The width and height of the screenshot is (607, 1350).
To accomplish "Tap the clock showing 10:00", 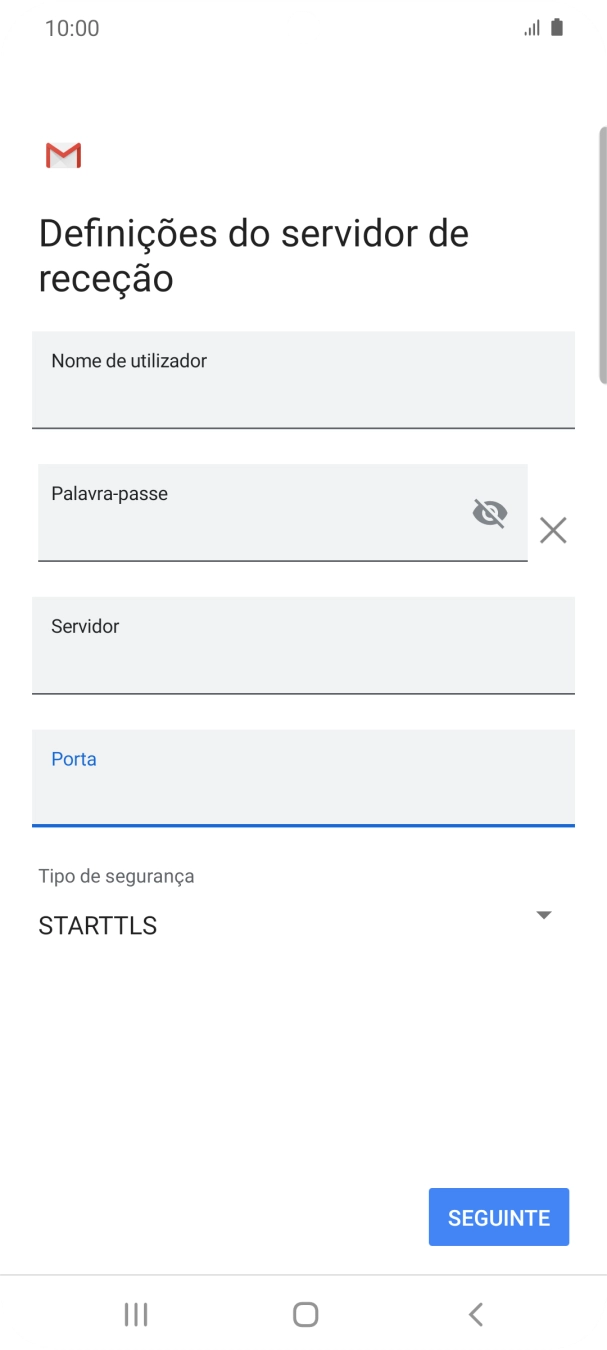I will [72, 27].
